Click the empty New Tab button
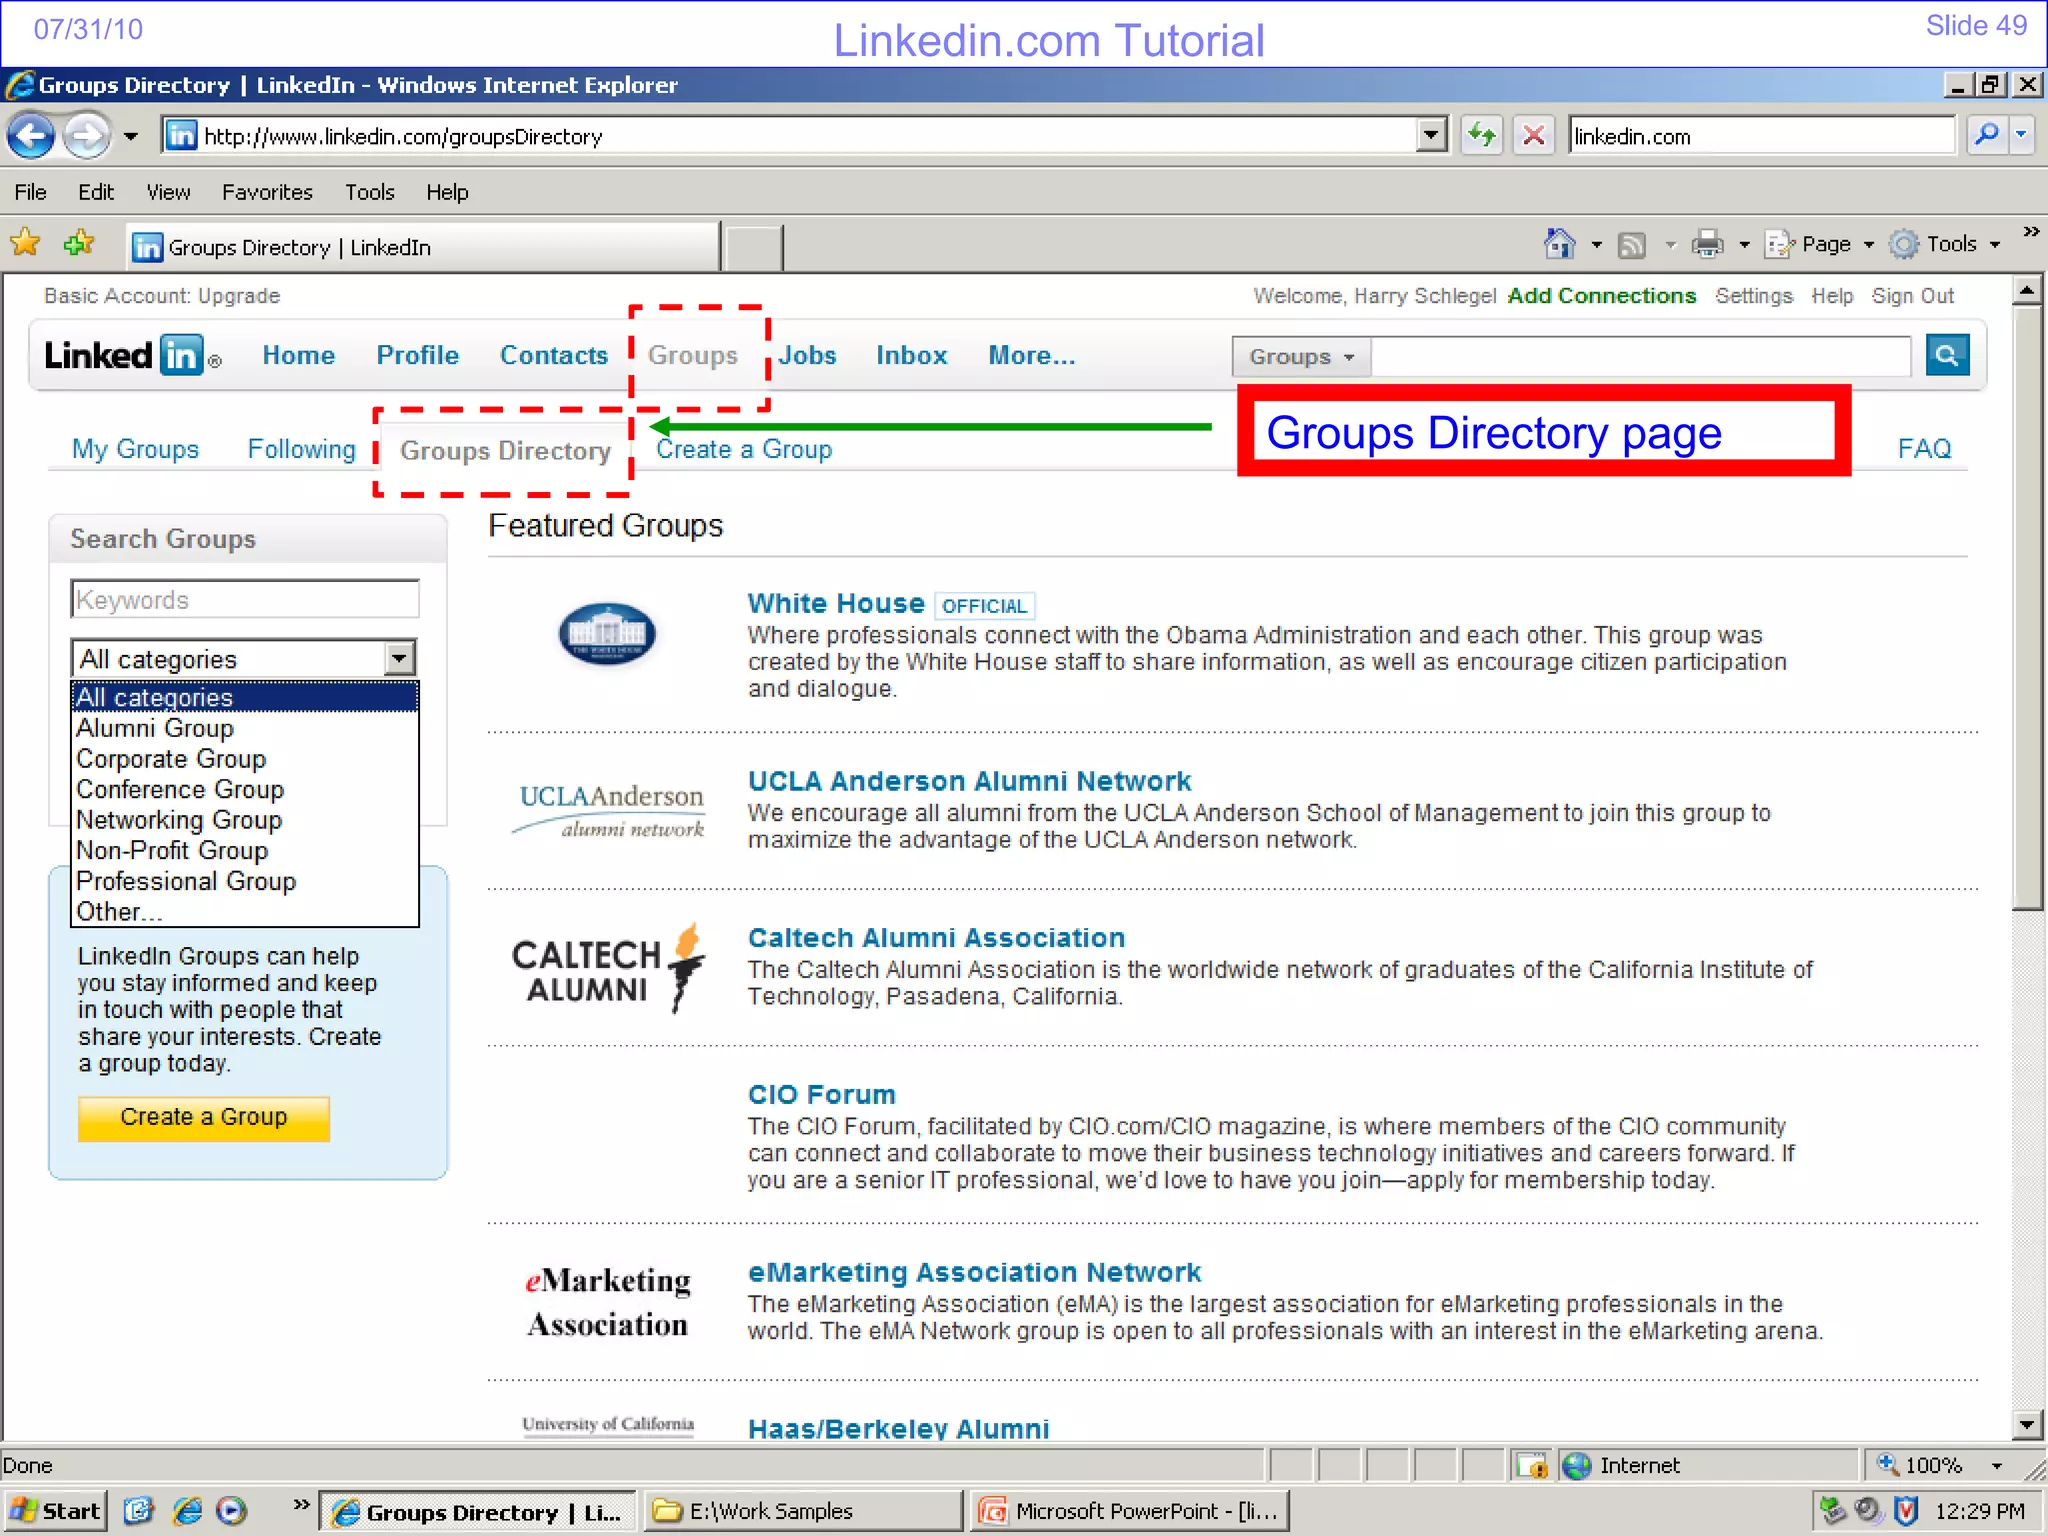 click(752, 247)
